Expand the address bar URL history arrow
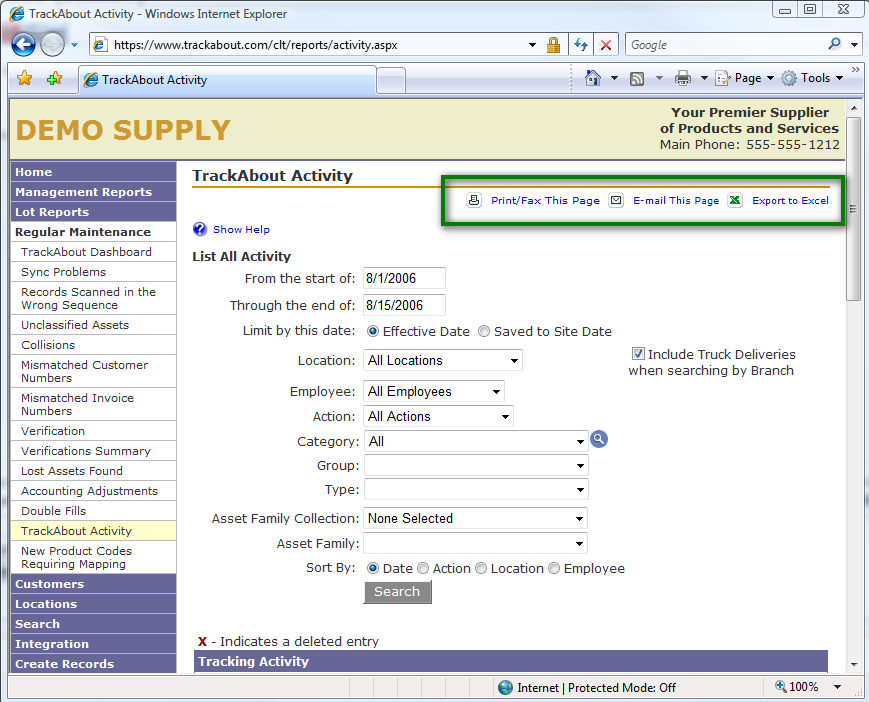 [x=532, y=45]
